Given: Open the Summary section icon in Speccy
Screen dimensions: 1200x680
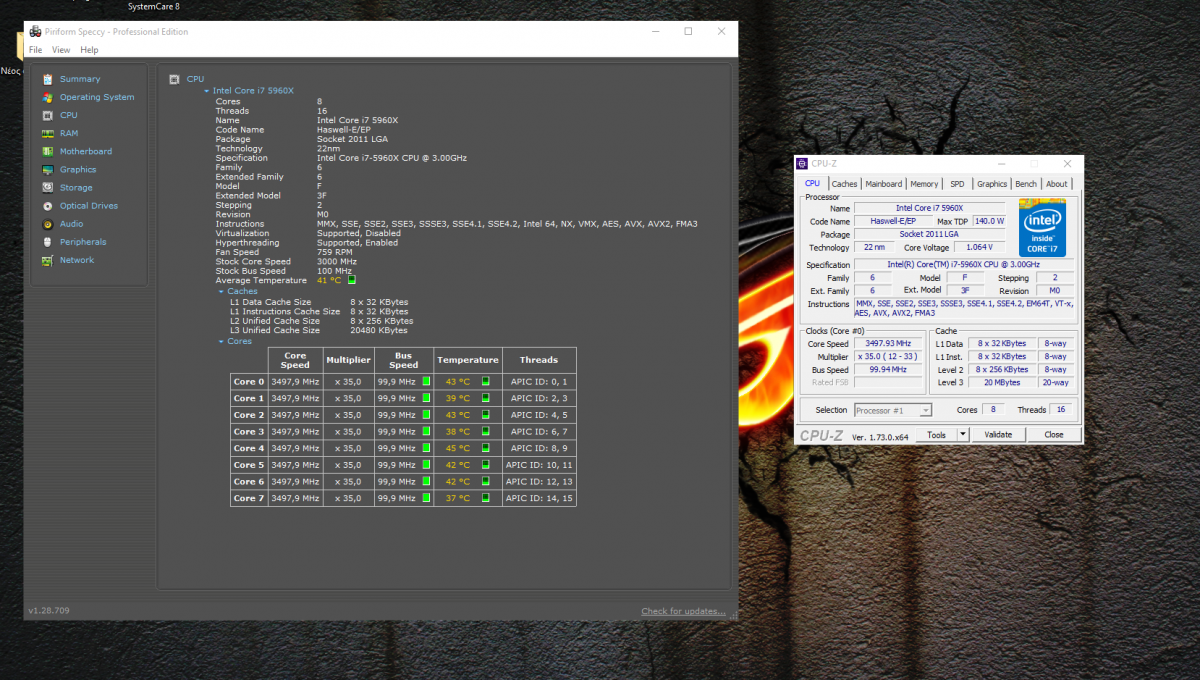Looking at the screenshot, I should (x=47, y=79).
